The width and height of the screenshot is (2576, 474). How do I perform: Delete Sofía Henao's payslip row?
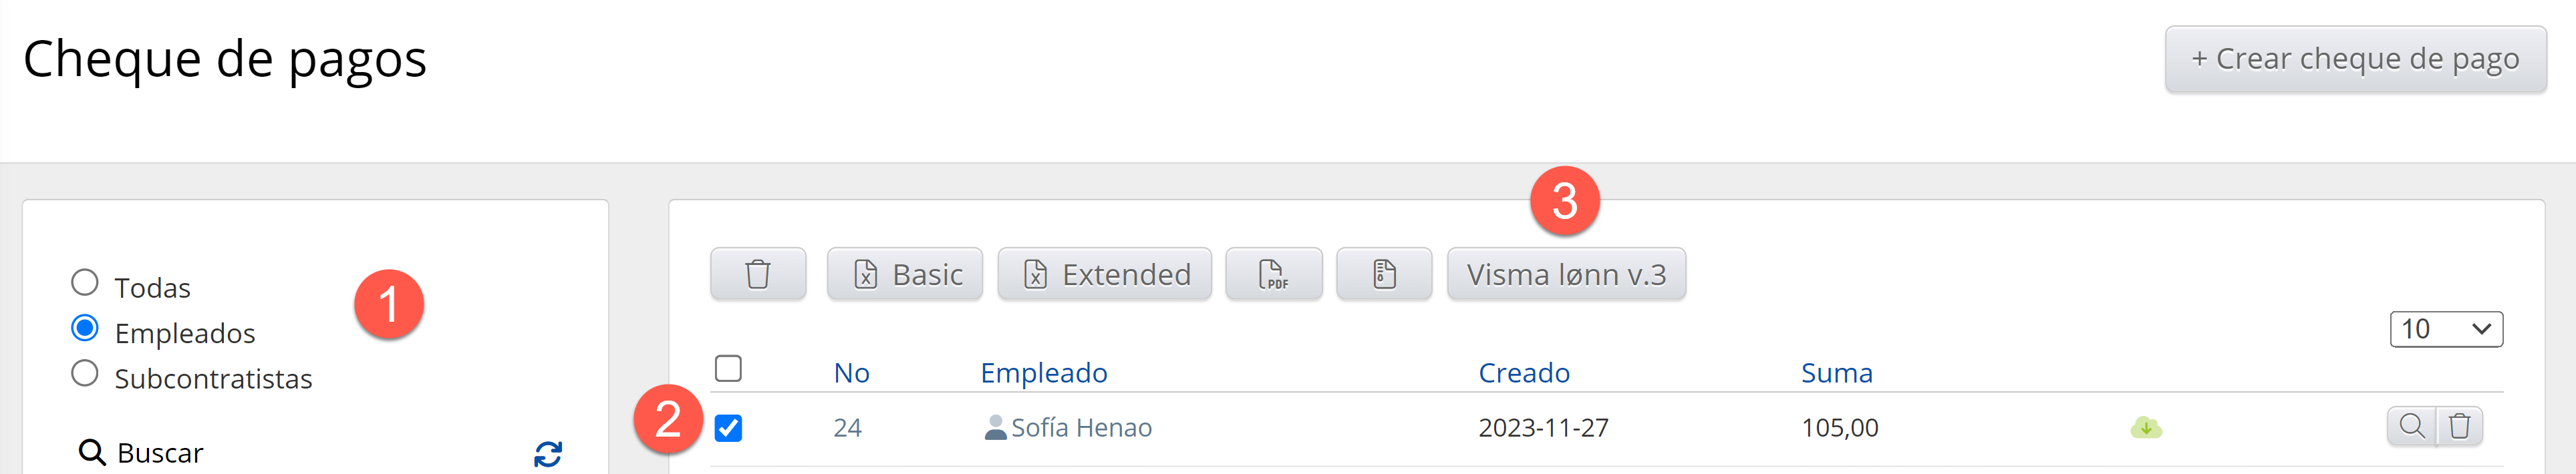click(x=2460, y=427)
